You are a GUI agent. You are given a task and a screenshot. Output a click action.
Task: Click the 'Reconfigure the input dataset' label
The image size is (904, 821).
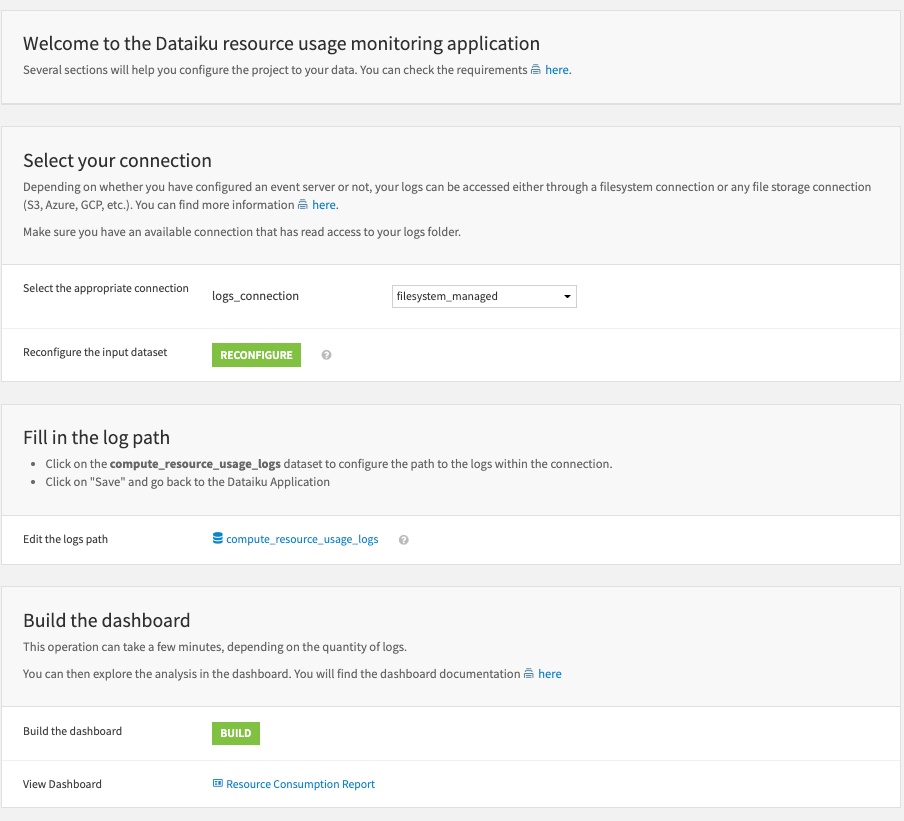(x=95, y=352)
